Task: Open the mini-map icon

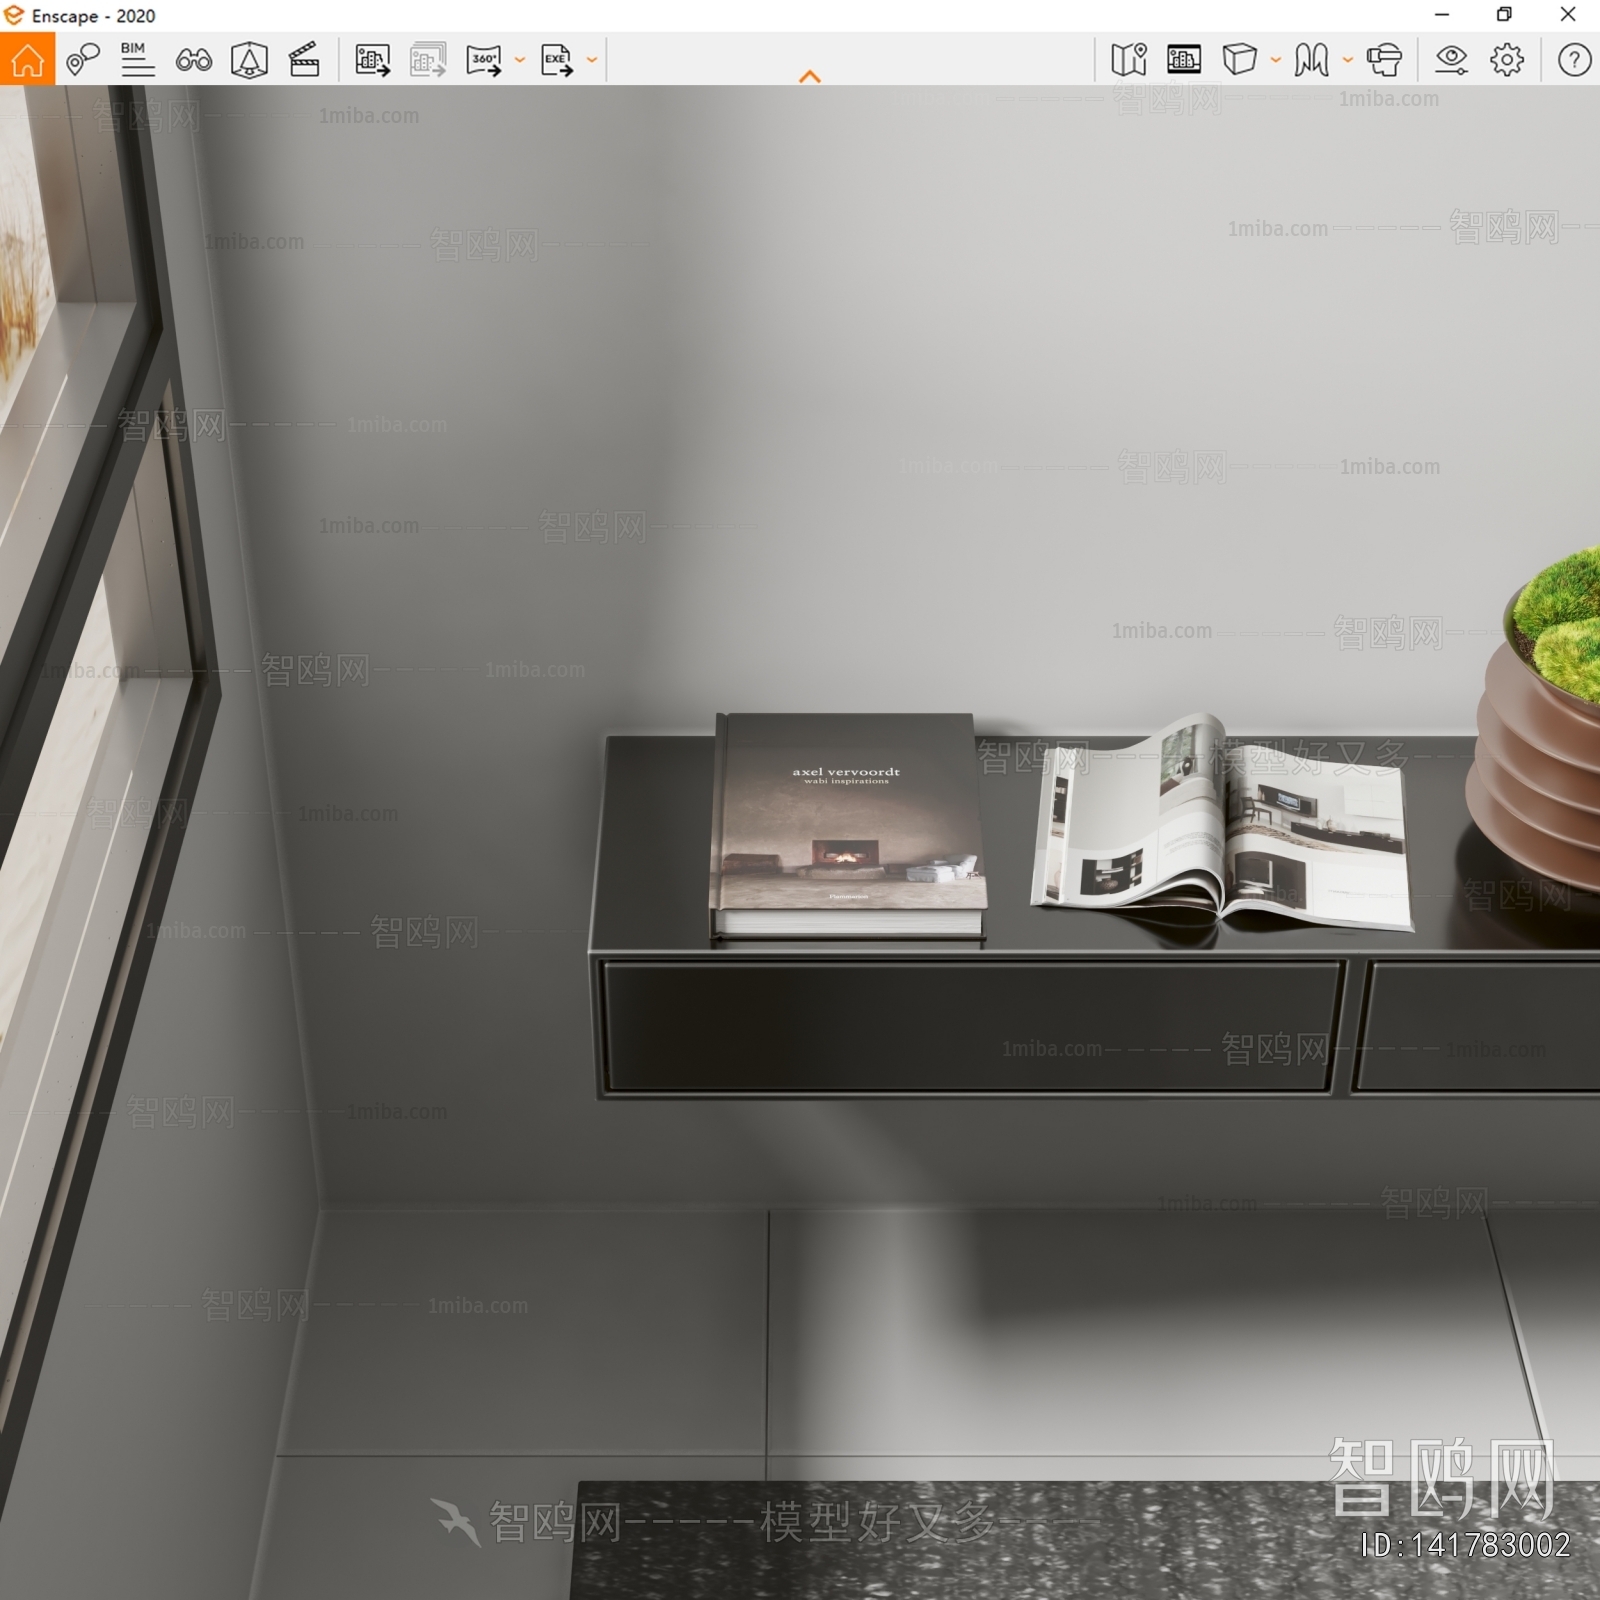Action: coord(1129,60)
